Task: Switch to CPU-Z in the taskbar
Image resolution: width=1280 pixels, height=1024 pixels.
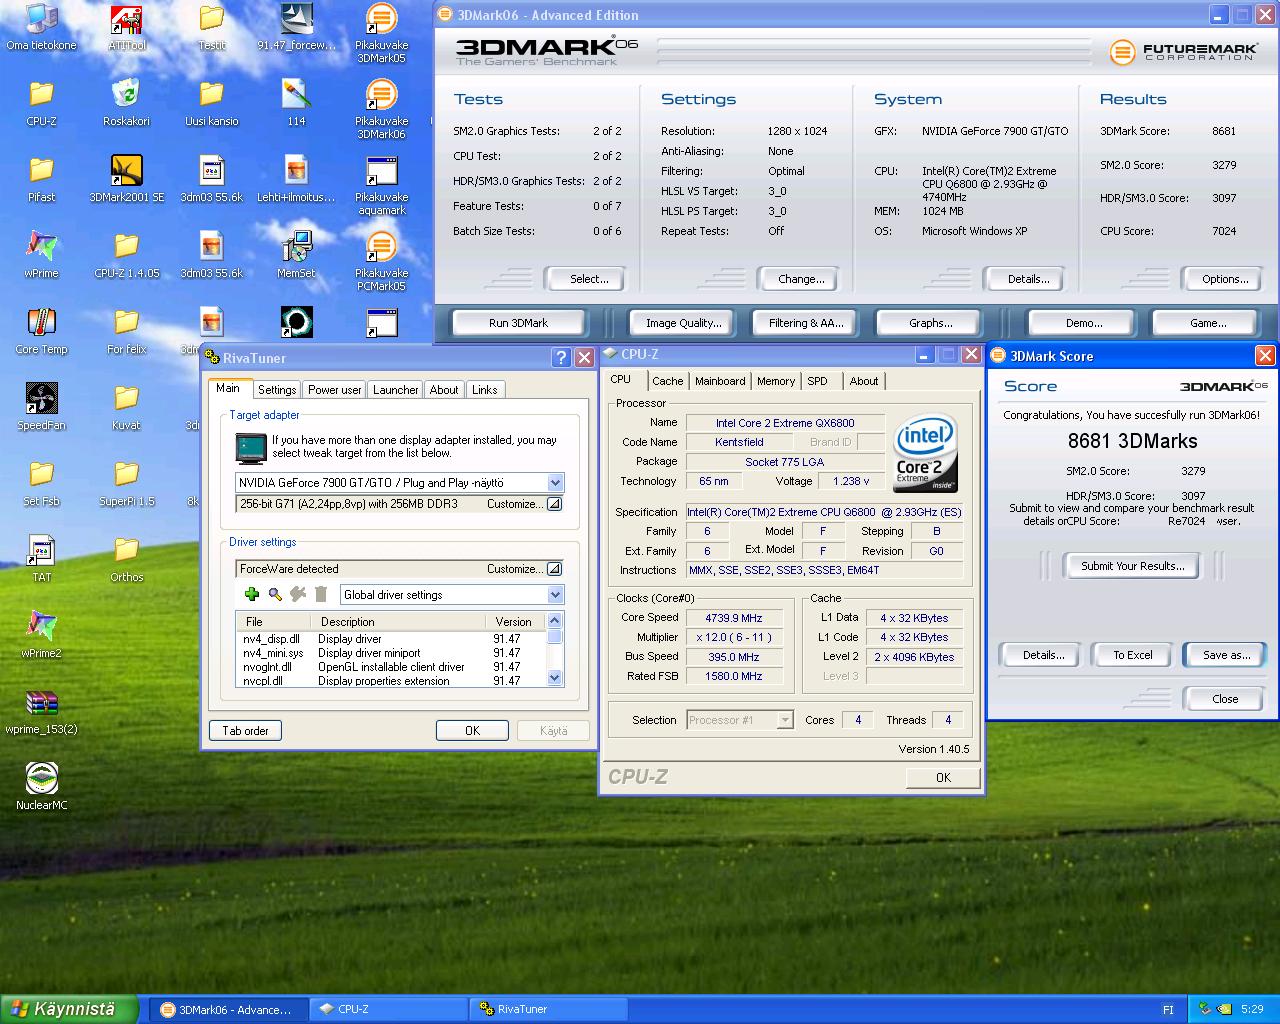Action: 390,1009
